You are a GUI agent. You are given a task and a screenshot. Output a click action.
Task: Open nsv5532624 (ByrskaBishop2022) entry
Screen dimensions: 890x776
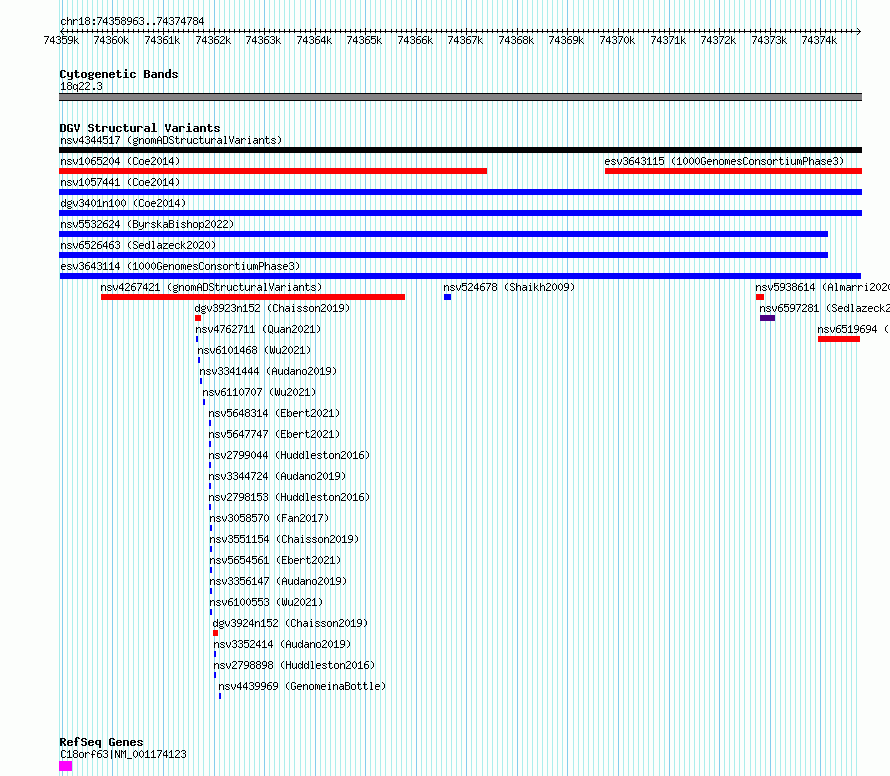(x=147, y=224)
